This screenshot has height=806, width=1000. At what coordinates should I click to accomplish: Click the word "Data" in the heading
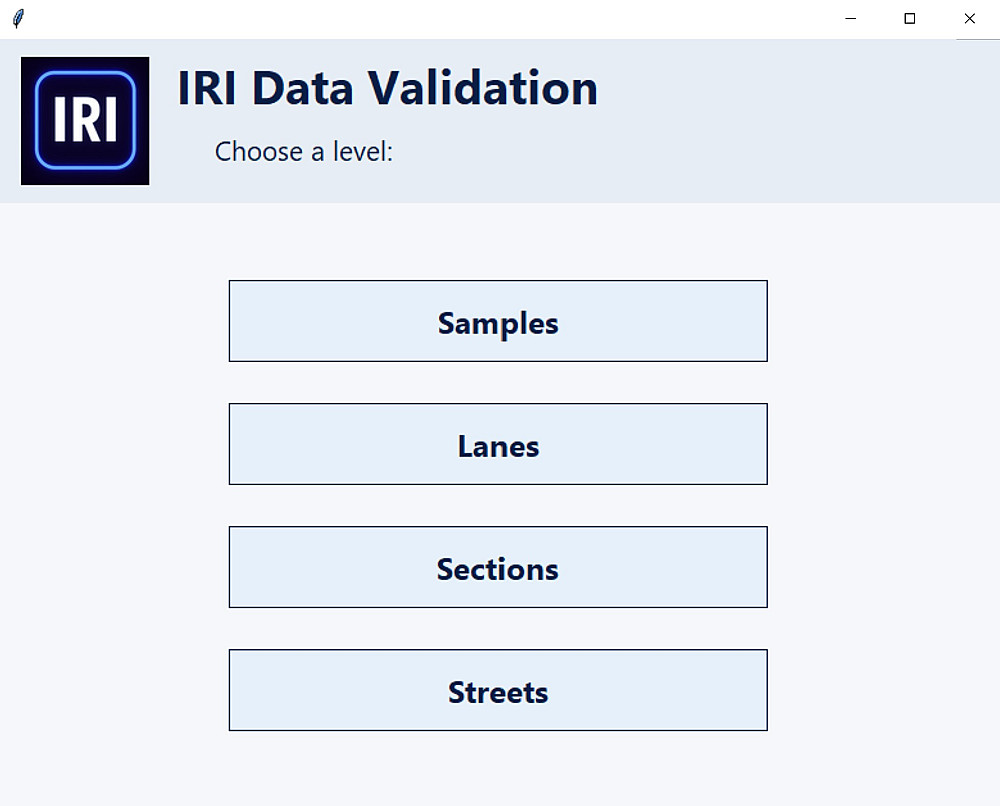click(x=314, y=88)
